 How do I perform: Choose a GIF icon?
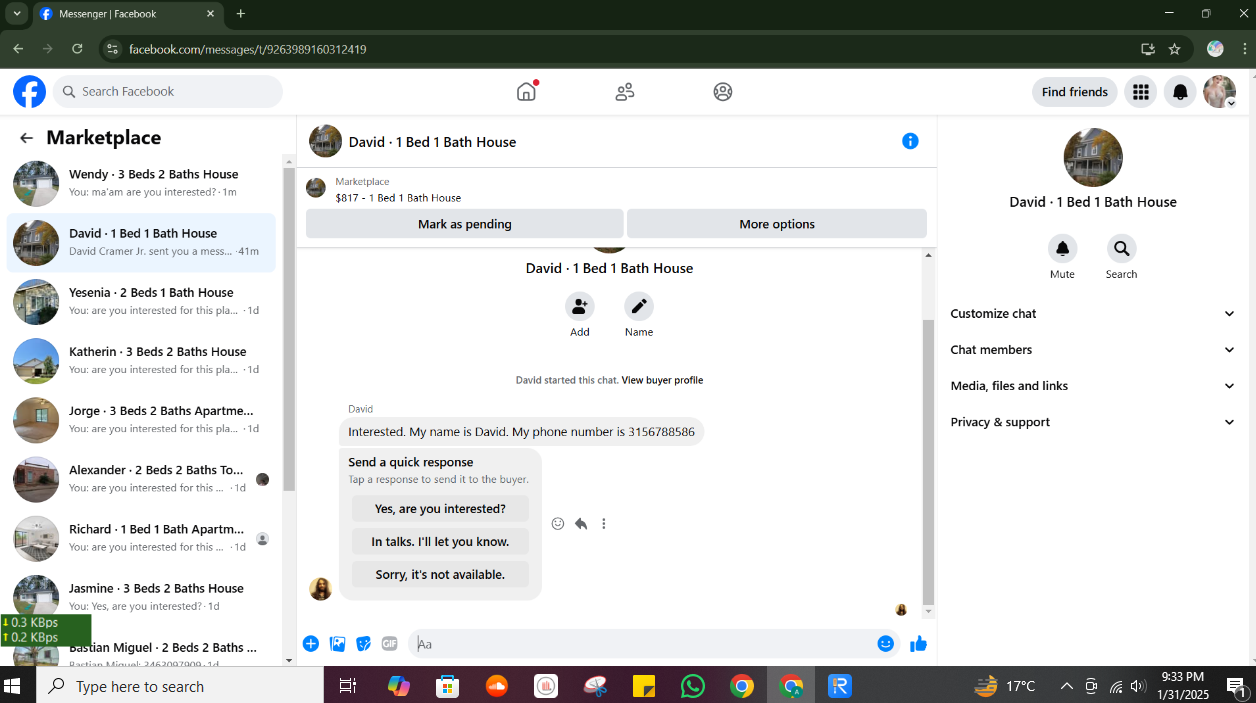point(390,644)
